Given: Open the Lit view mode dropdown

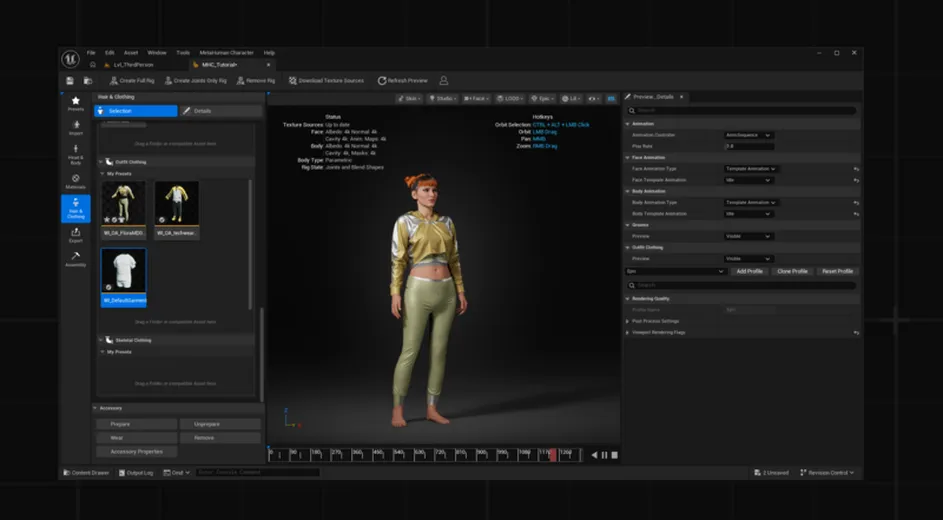Looking at the screenshot, I should click(x=571, y=99).
